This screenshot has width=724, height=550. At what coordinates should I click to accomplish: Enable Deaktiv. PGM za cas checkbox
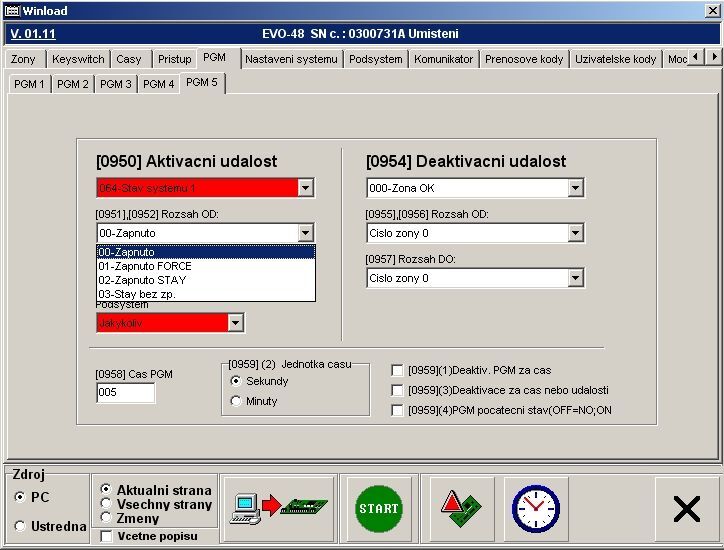(398, 370)
